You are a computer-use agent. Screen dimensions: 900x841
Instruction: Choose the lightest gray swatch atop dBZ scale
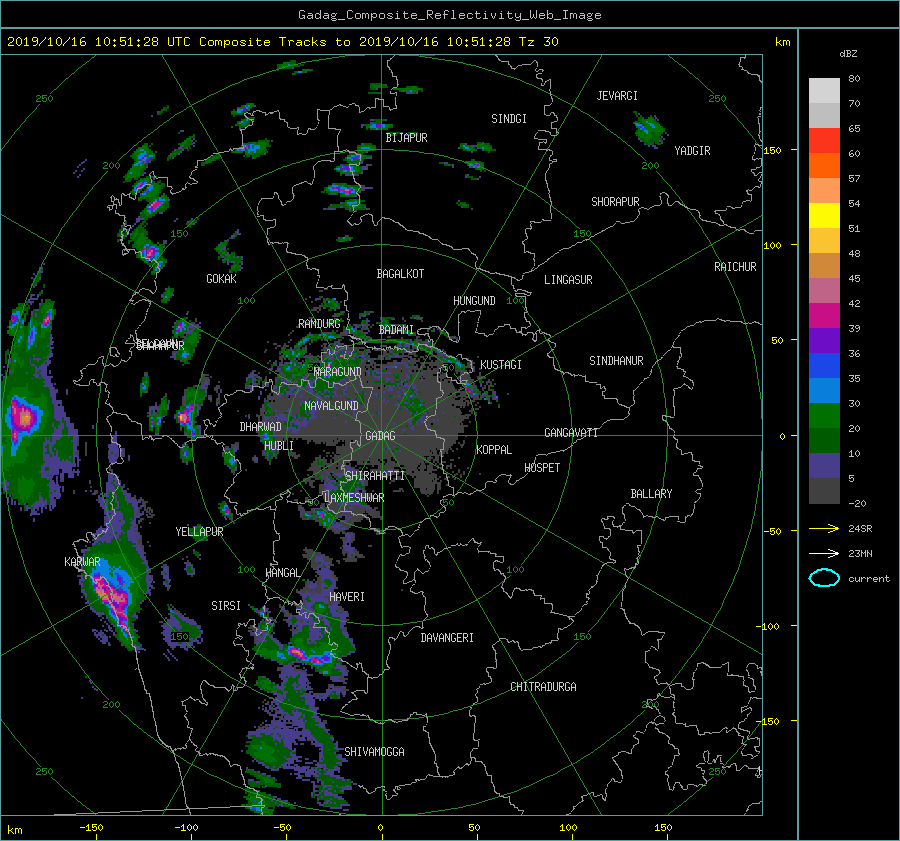click(x=824, y=90)
